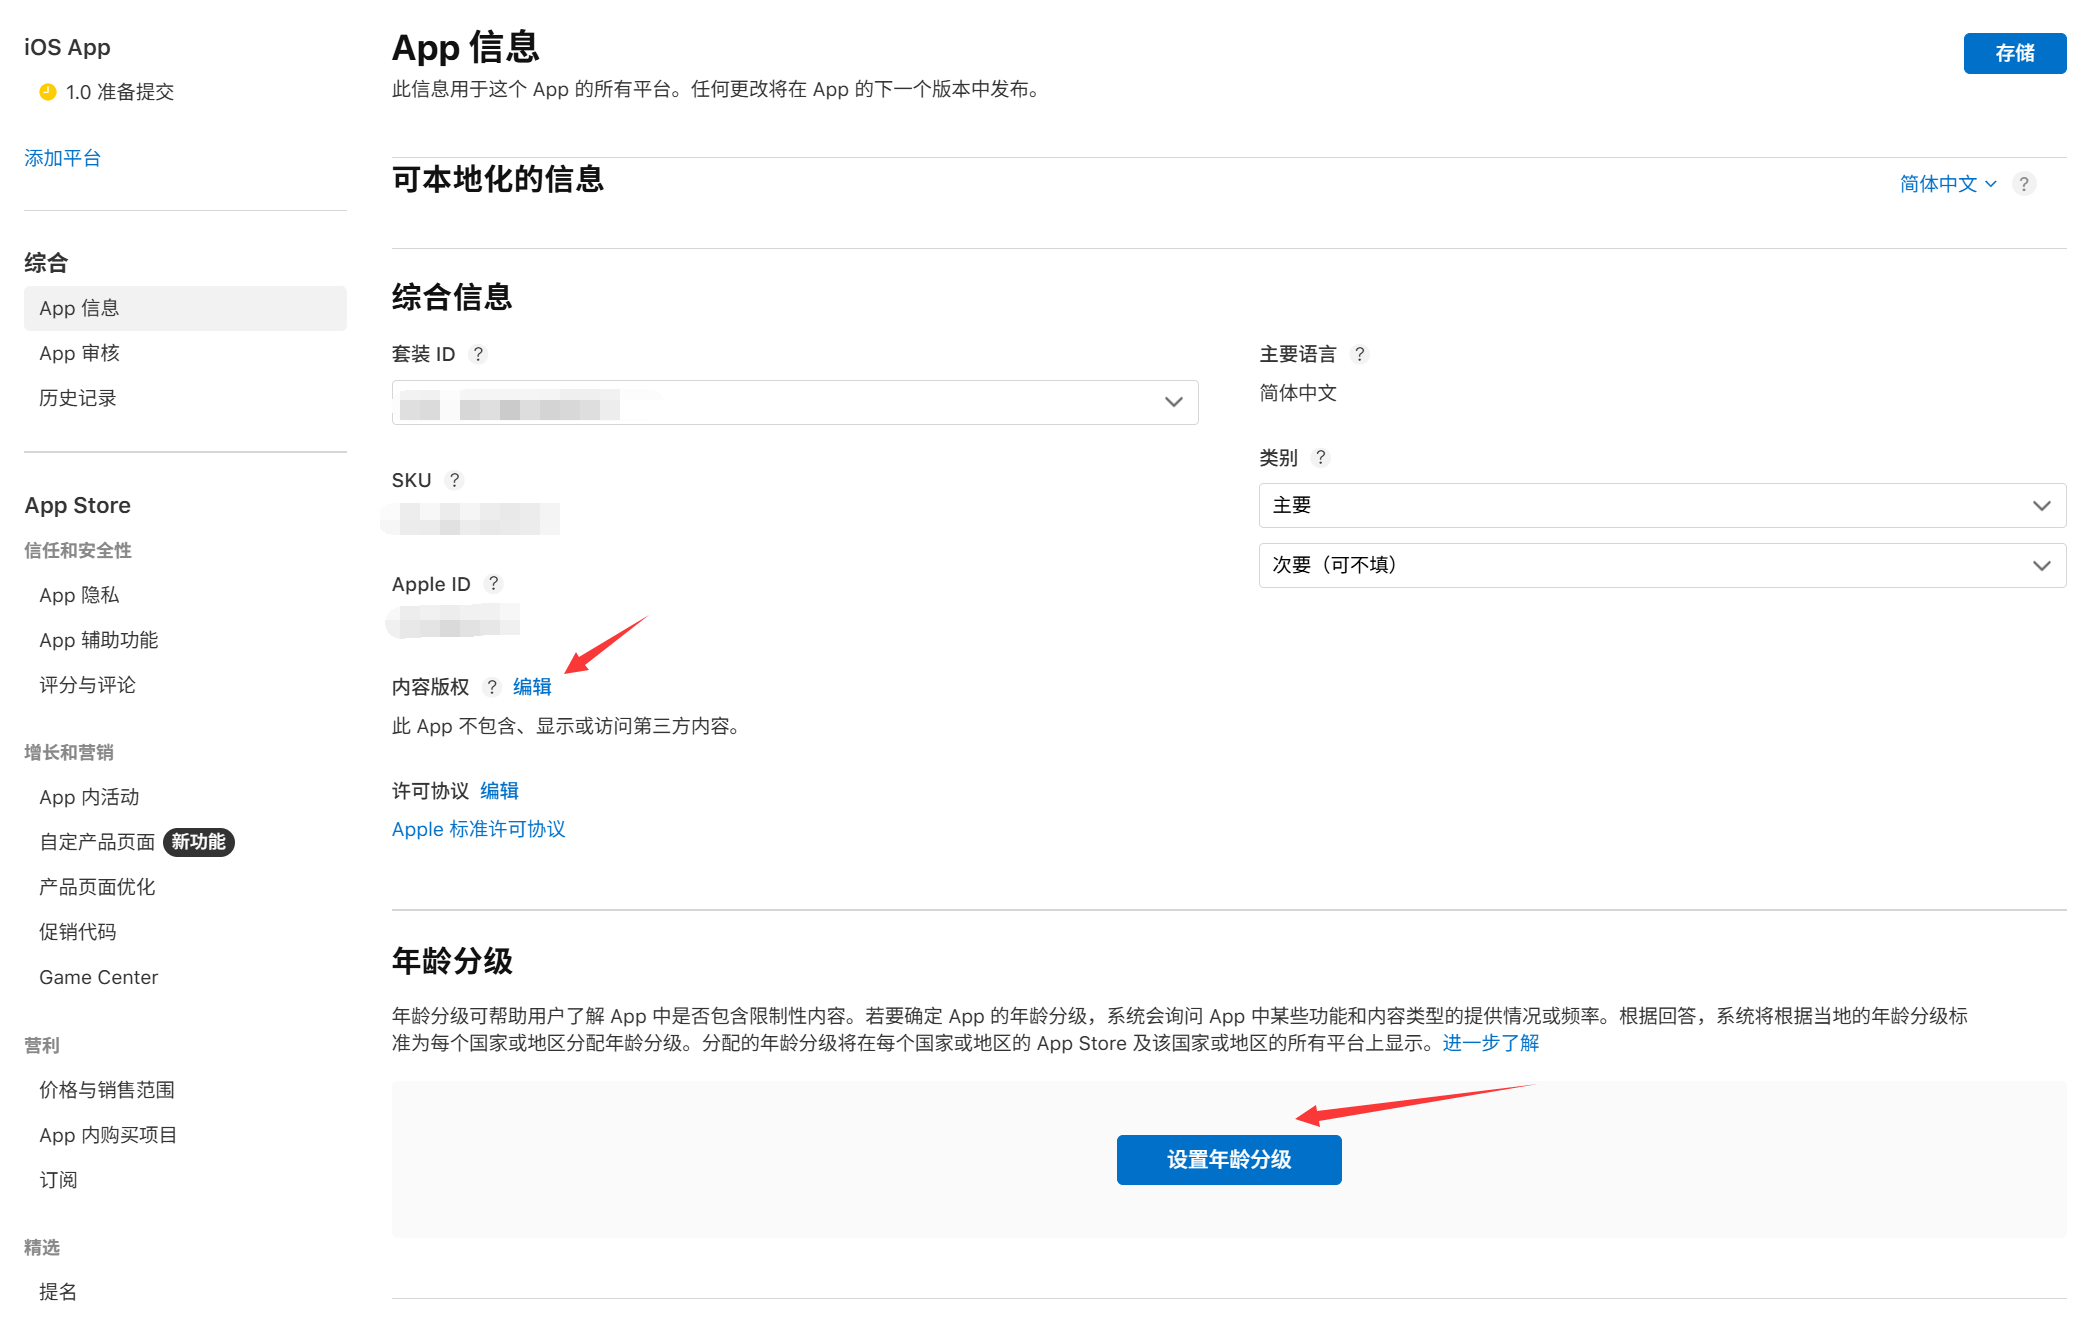The image size is (2098, 1325).
Task: Switch localization language via 简体中文 menu
Action: point(1947,184)
